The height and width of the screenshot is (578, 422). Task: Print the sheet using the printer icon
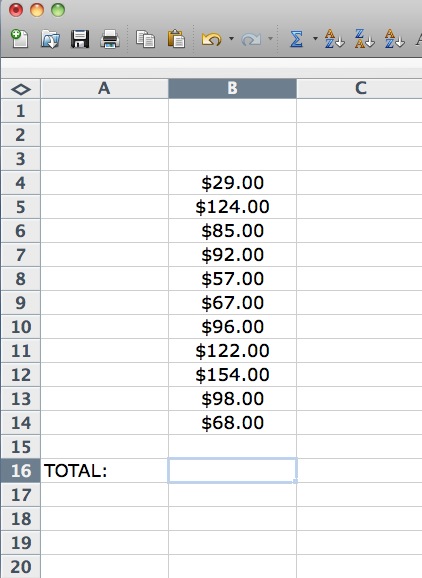[x=110, y=39]
